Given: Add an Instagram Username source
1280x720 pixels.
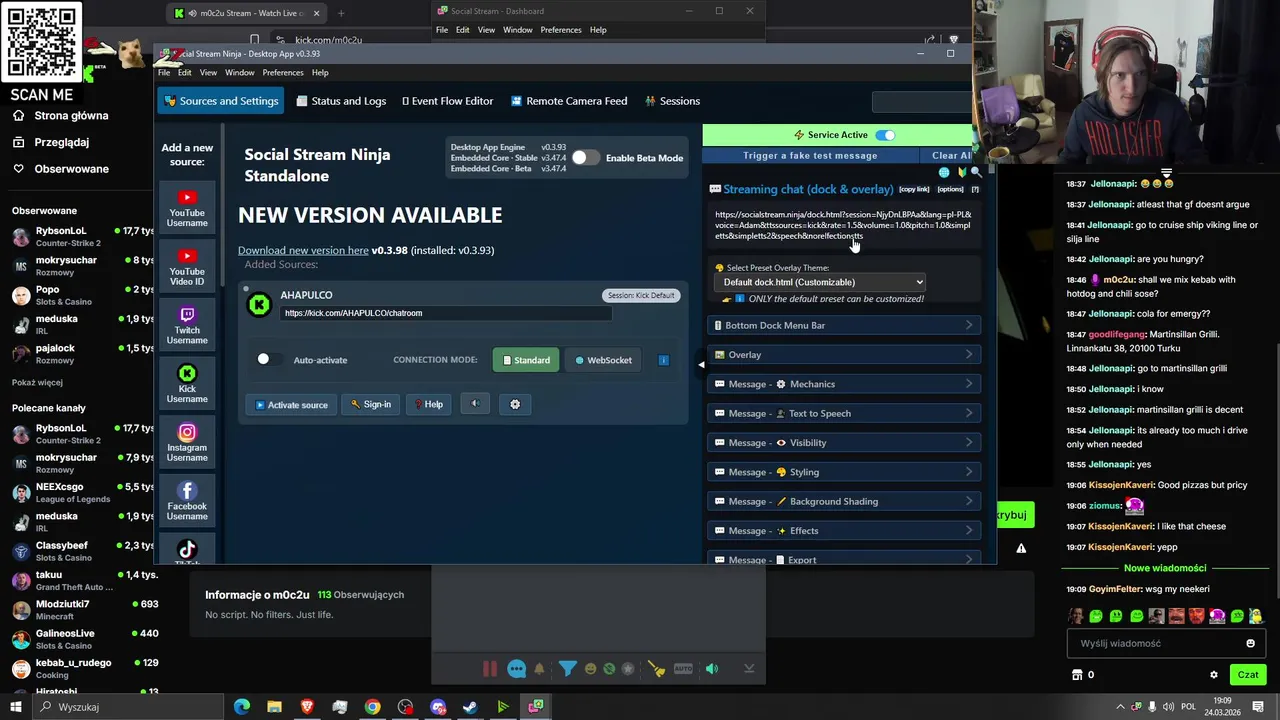Looking at the screenshot, I should coord(187,443).
